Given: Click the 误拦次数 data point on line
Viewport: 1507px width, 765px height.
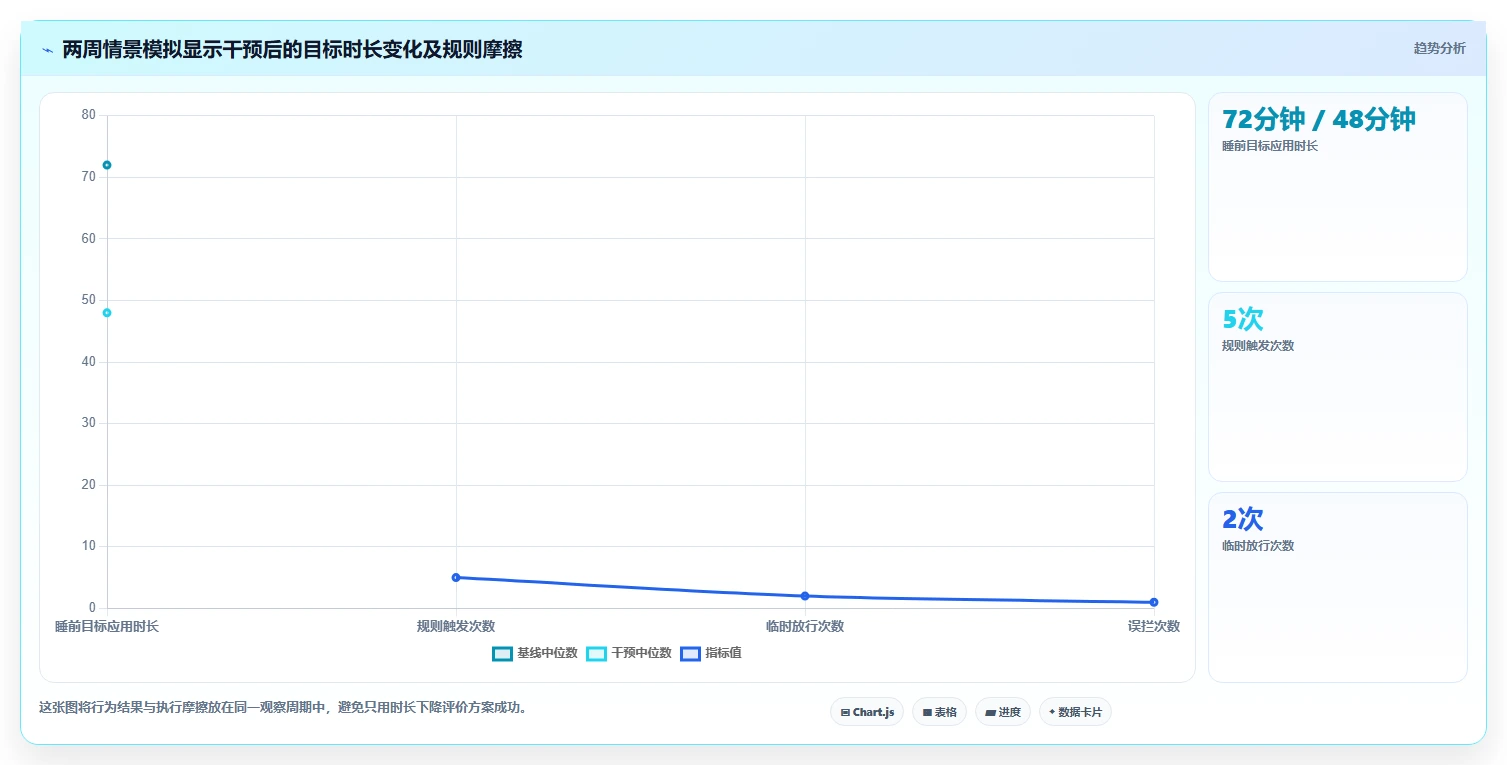Looking at the screenshot, I should click(x=1154, y=602).
